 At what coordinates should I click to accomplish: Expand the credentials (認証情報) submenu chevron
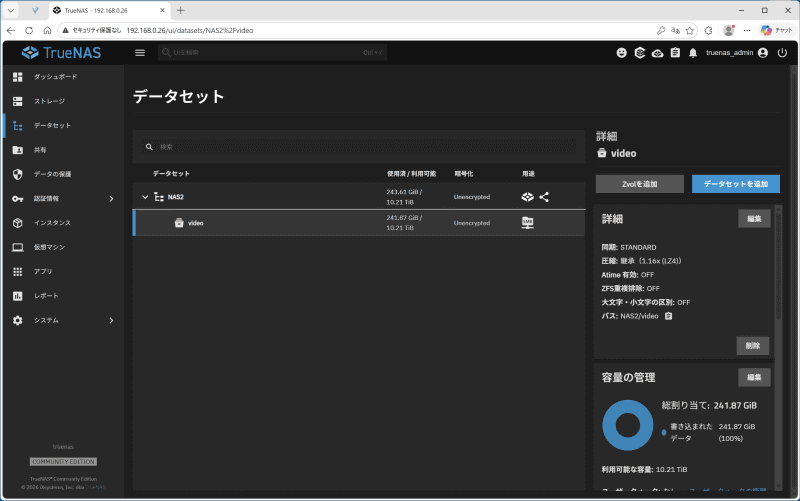pos(111,198)
